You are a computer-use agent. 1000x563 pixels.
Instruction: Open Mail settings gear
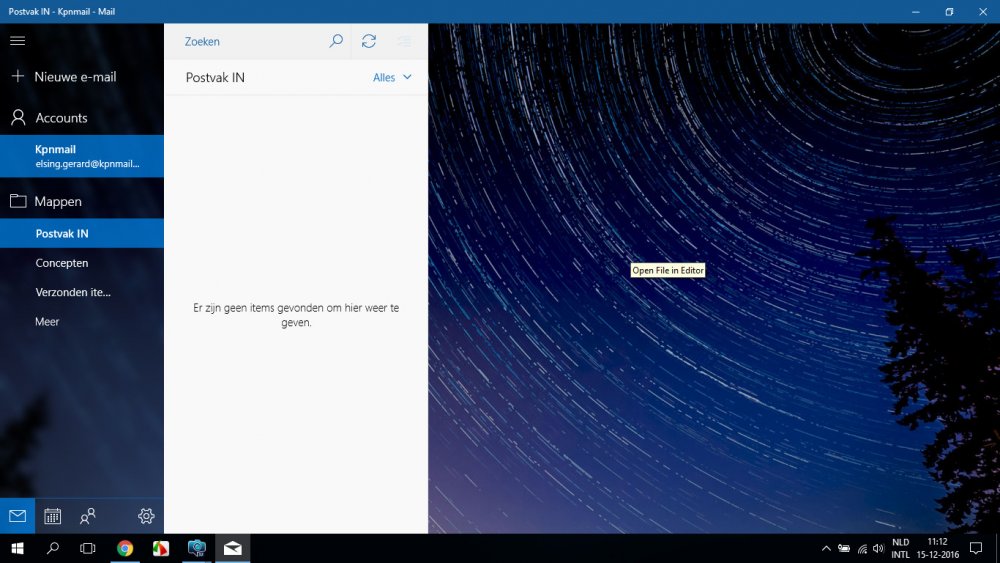(x=146, y=516)
